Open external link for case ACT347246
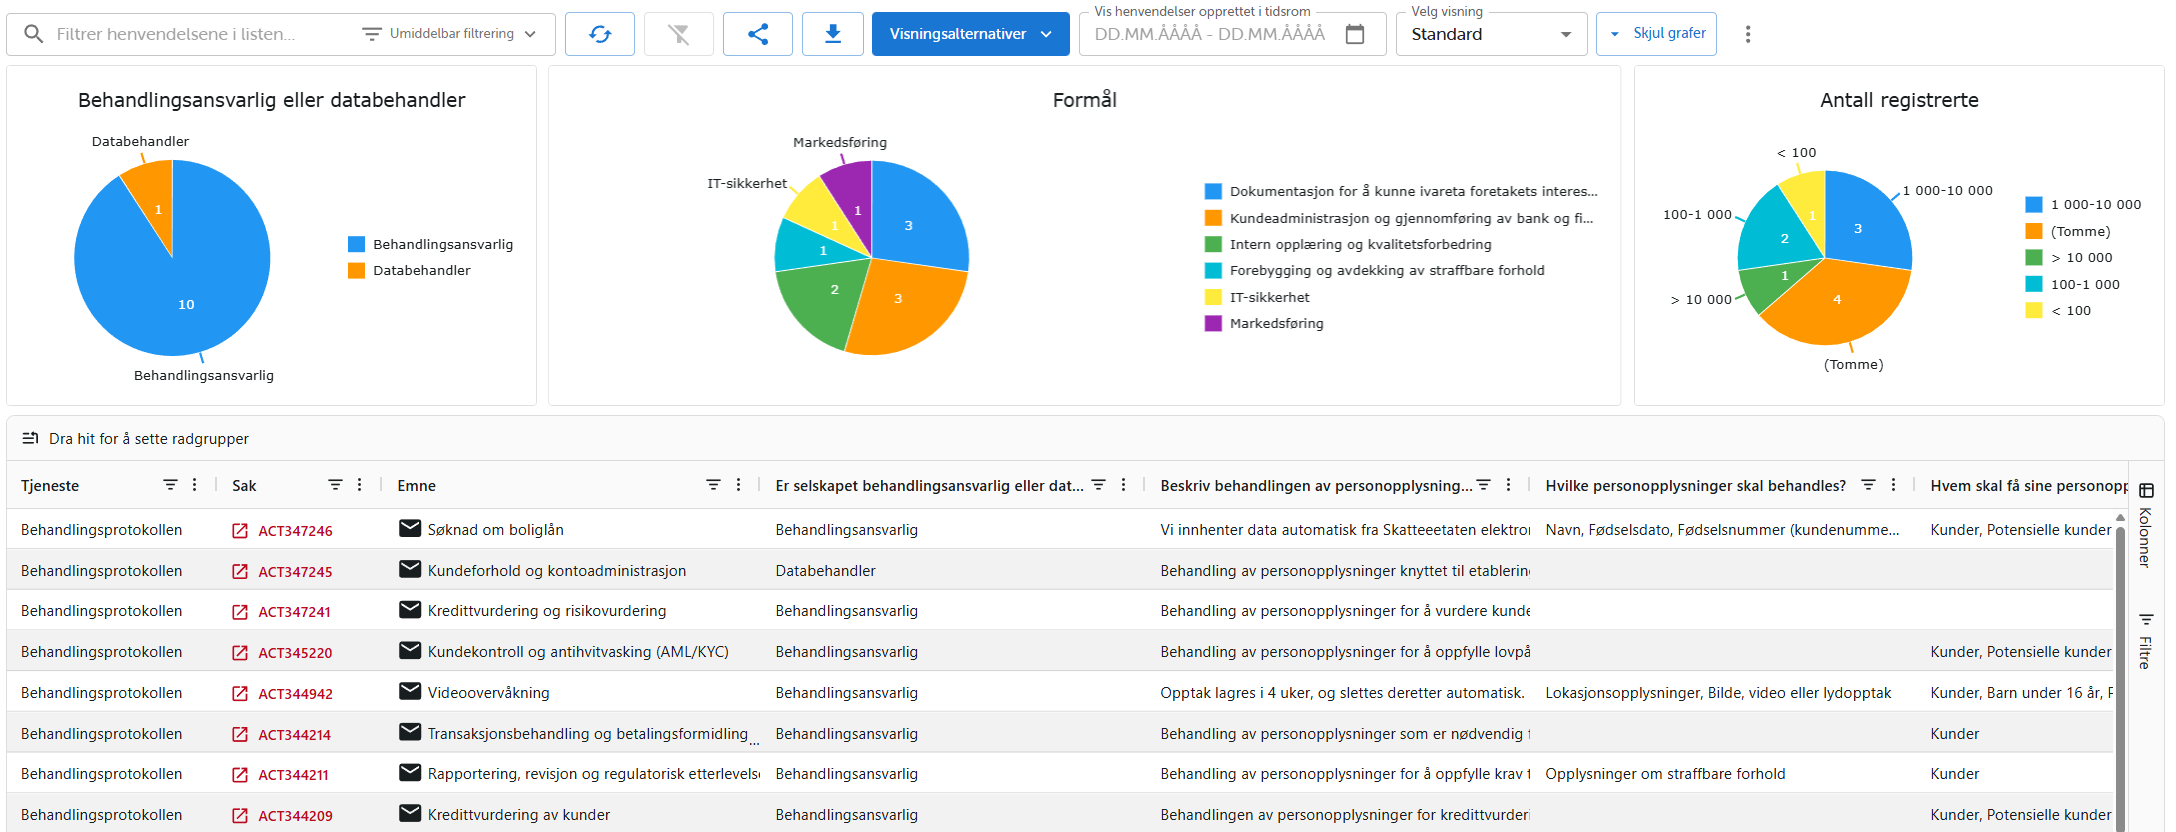 click(x=240, y=531)
